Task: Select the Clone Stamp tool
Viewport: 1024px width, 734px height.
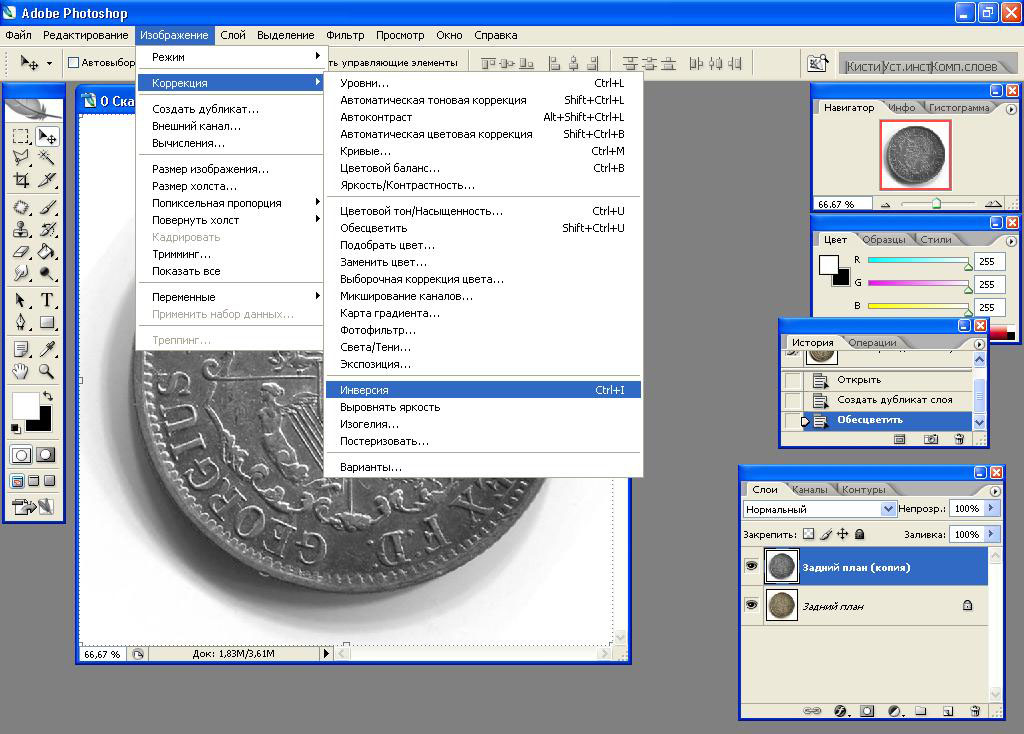Action: (x=21, y=230)
